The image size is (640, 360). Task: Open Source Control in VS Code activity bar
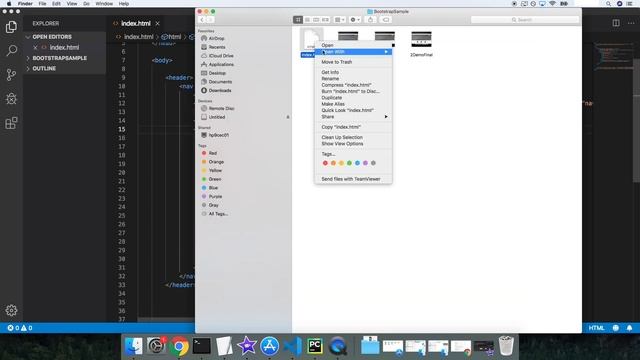click(x=11, y=75)
